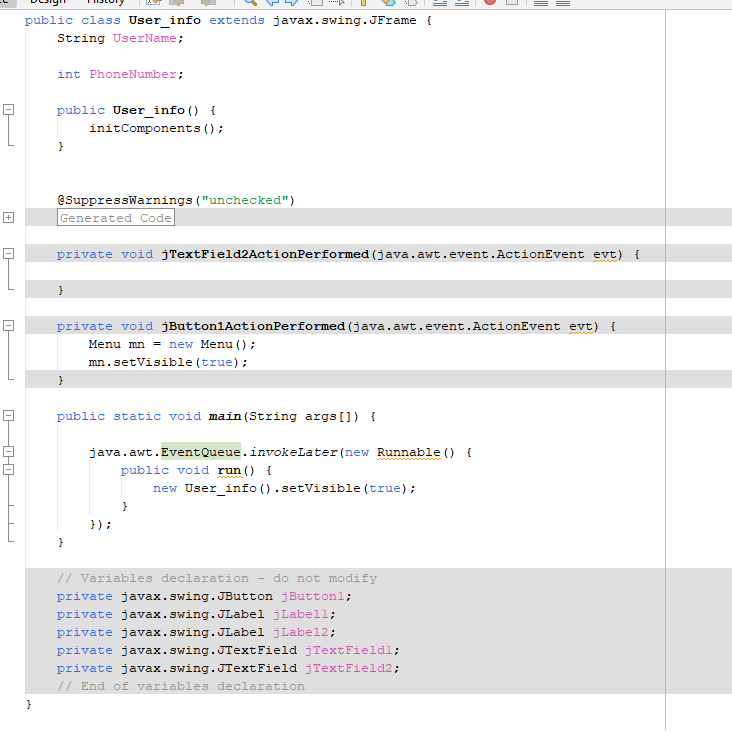Click the 'End of variables declaration' comment

tap(181, 686)
